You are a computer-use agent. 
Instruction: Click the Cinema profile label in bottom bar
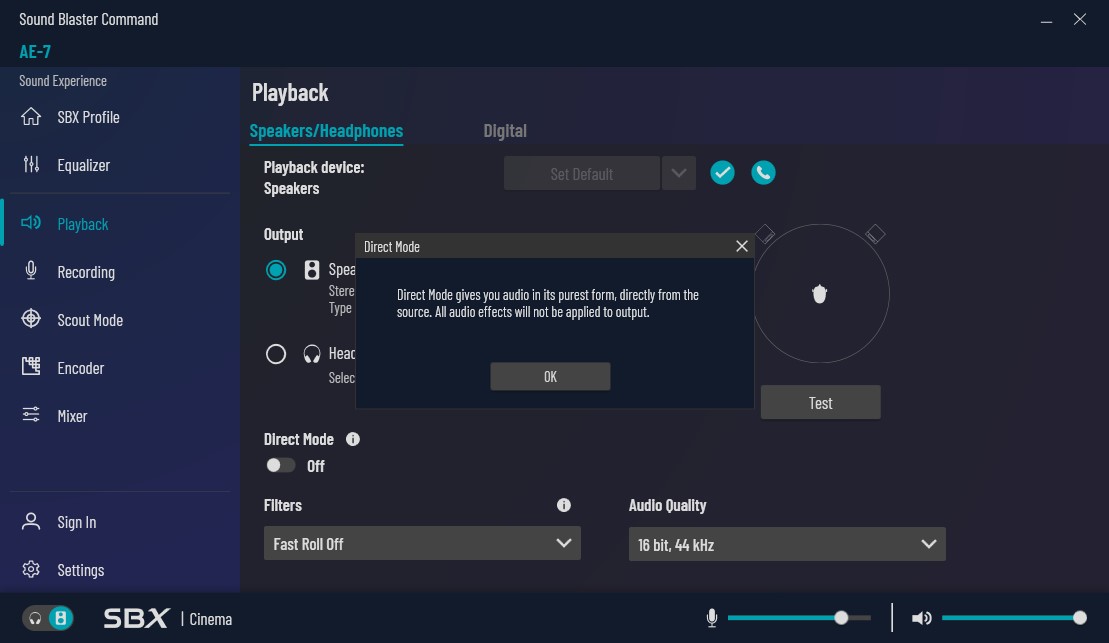(x=211, y=619)
